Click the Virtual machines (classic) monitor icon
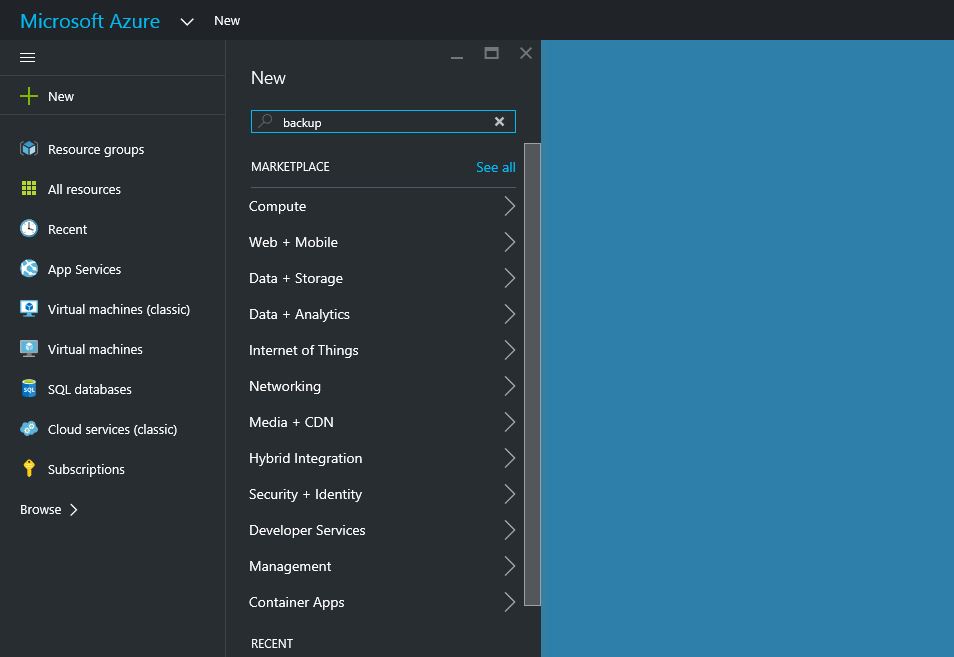This screenshot has width=954, height=657. pos(29,308)
